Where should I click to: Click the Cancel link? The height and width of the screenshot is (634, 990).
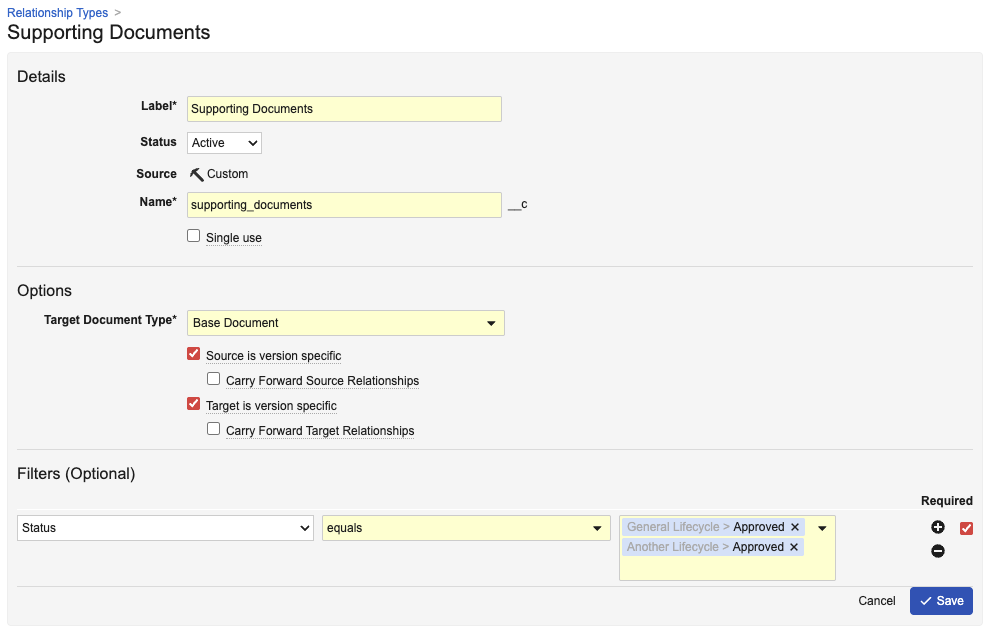click(876, 601)
